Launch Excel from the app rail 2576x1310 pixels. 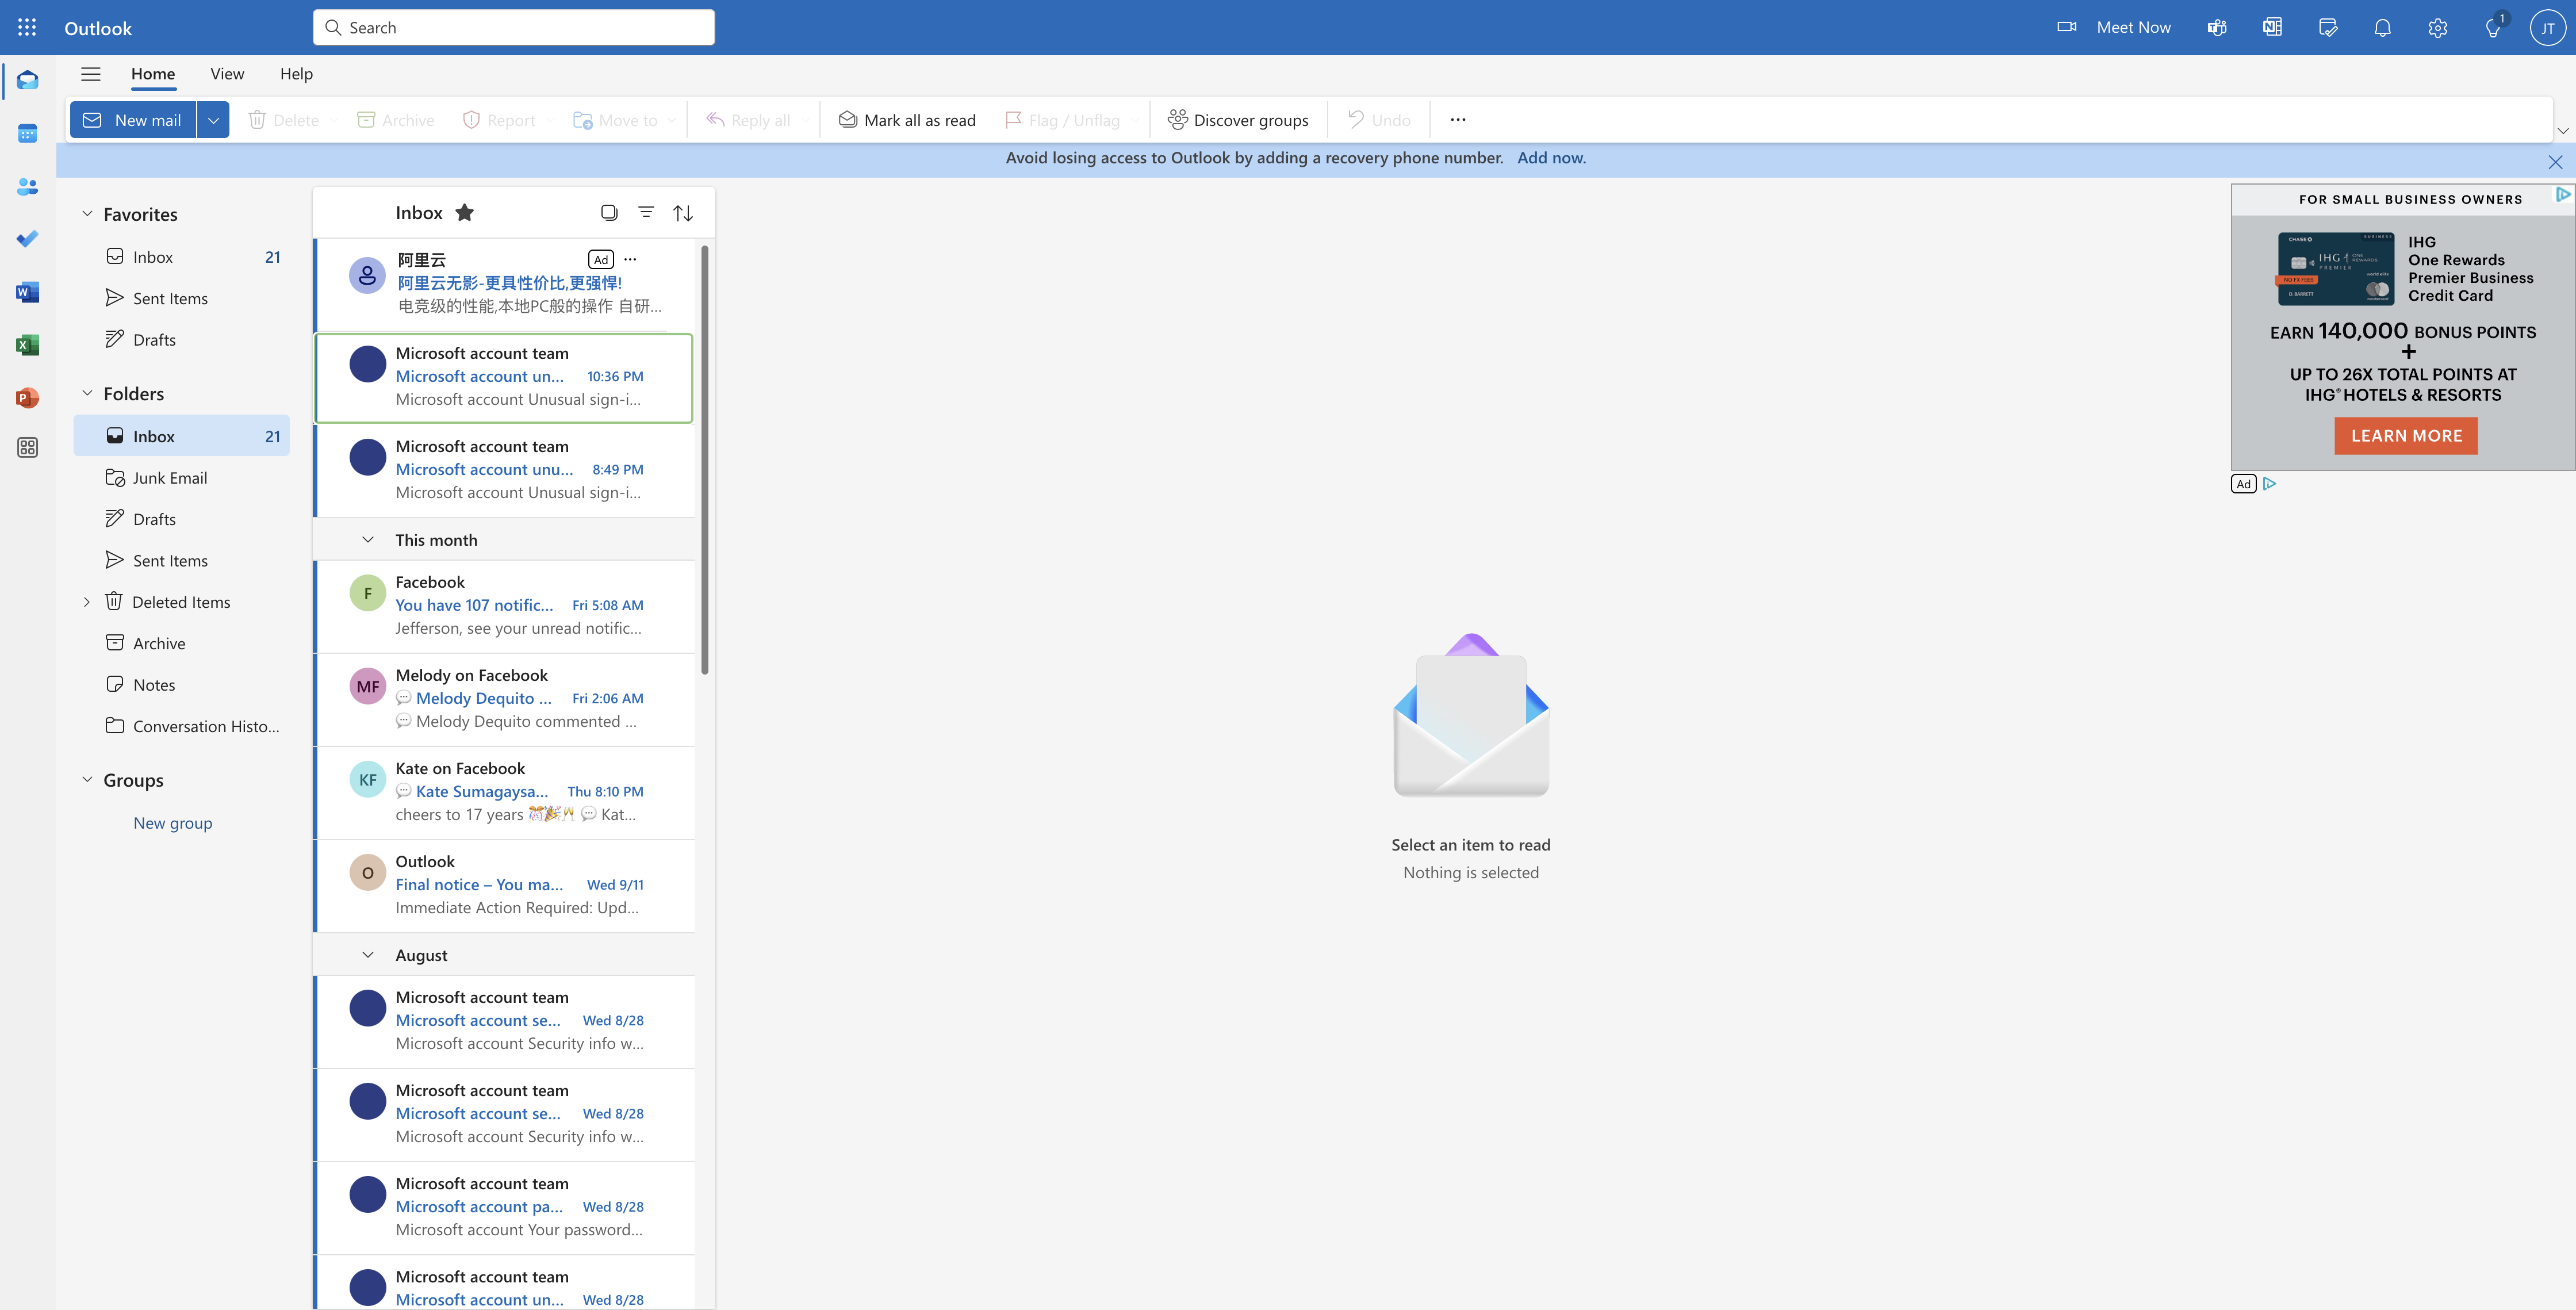click(x=27, y=345)
